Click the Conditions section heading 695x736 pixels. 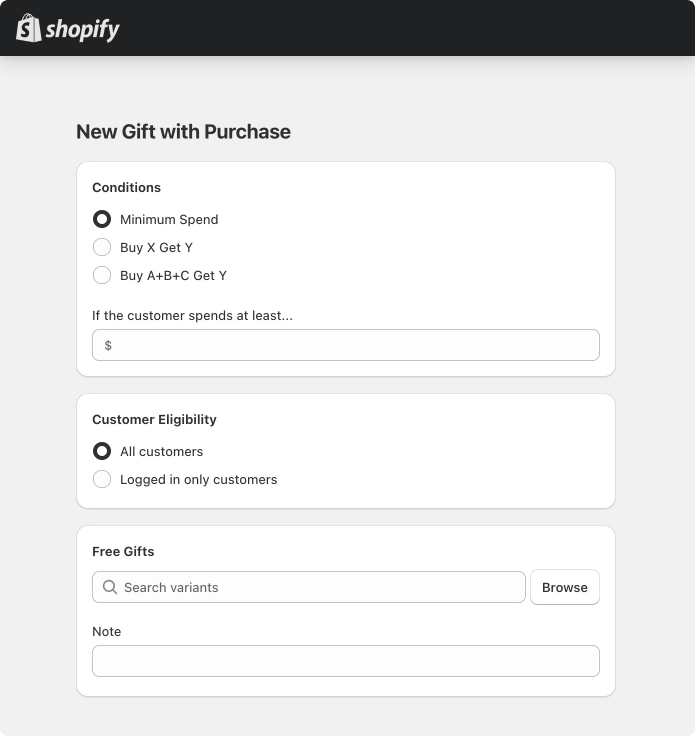126,187
